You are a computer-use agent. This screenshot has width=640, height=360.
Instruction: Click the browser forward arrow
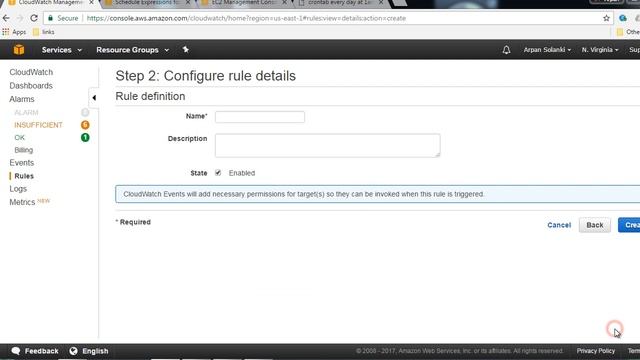point(20,18)
